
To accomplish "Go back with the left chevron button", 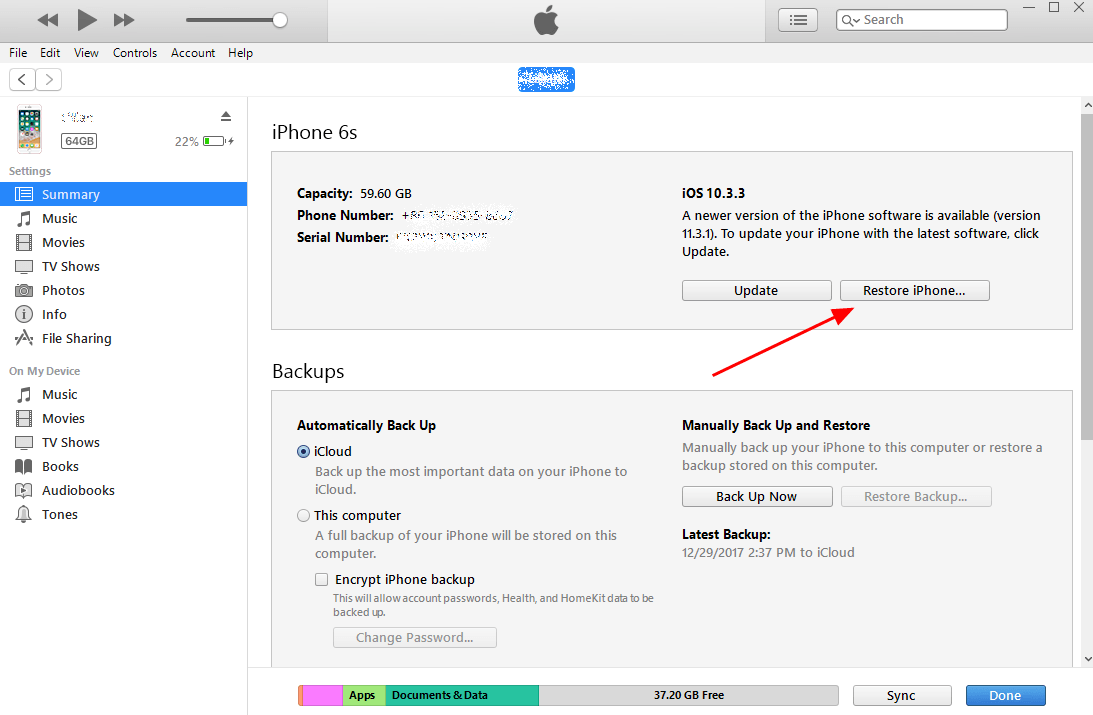I will (22, 79).
